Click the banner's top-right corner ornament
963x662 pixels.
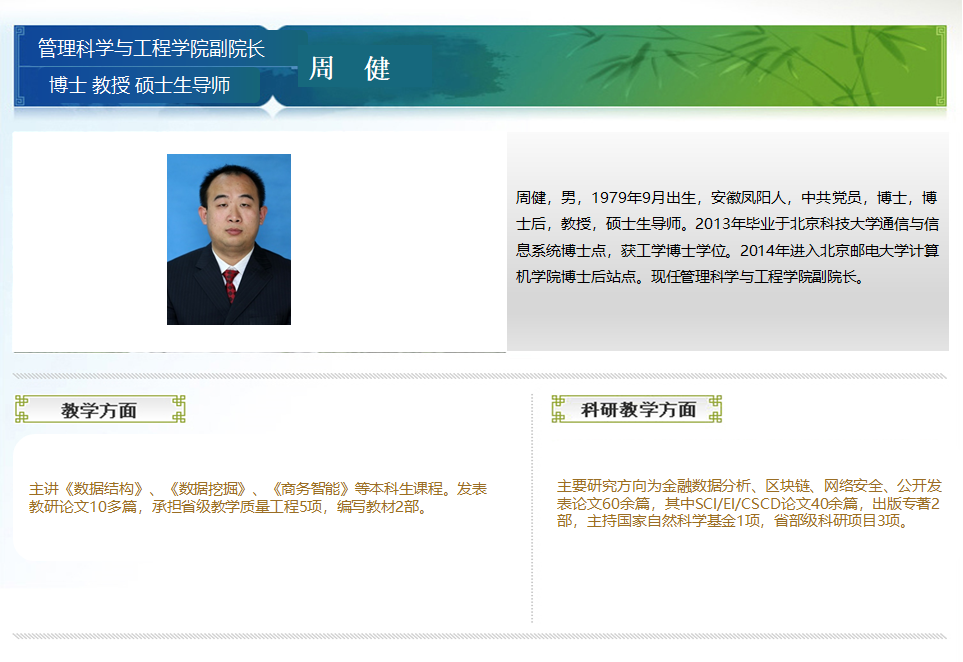pyautogui.click(x=940, y=32)
